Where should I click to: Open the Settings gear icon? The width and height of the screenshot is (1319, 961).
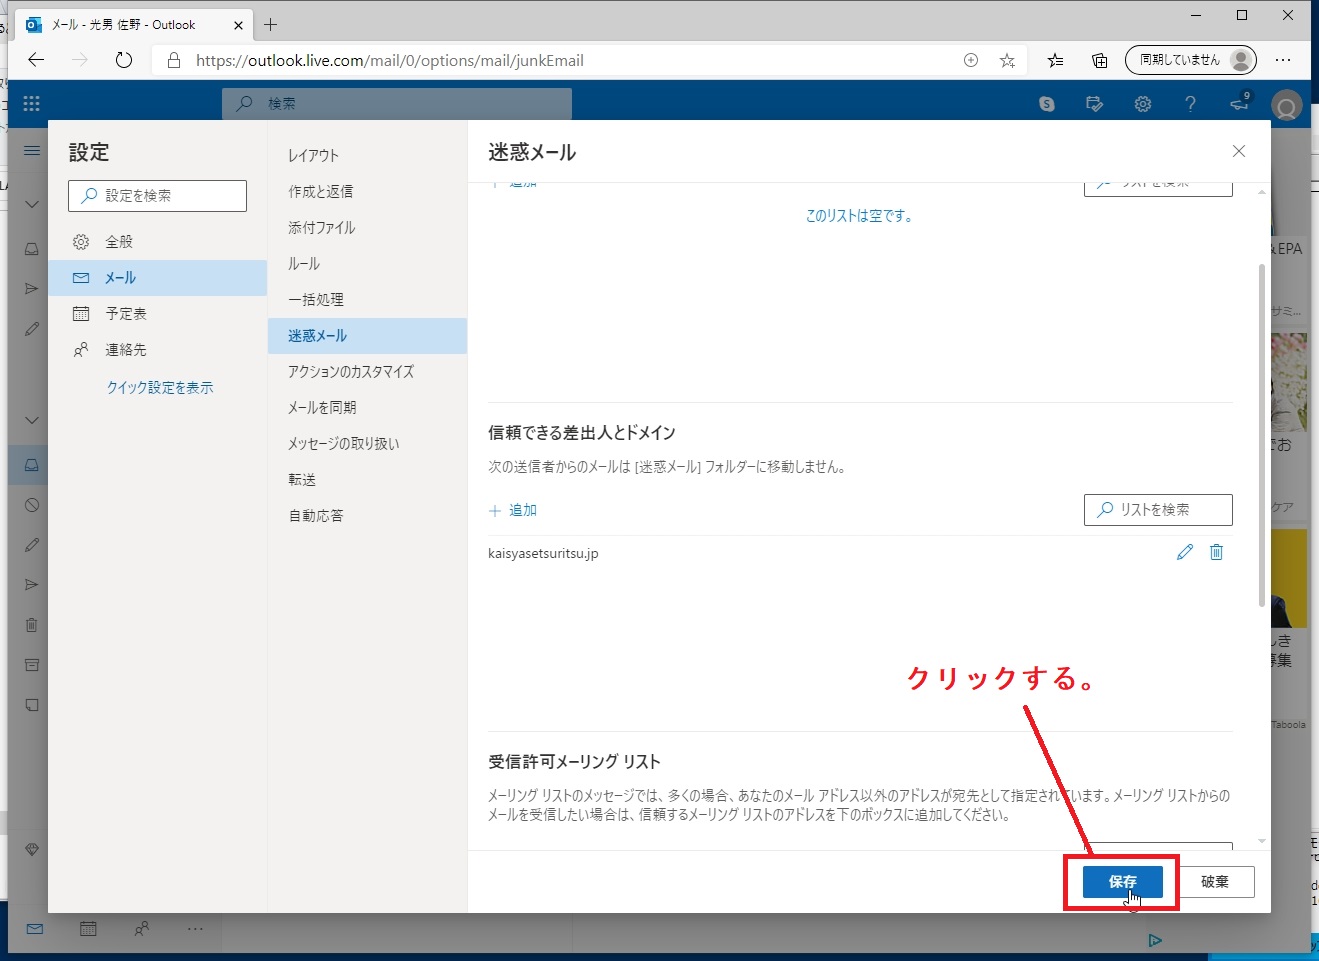[x=1142, y=103]
